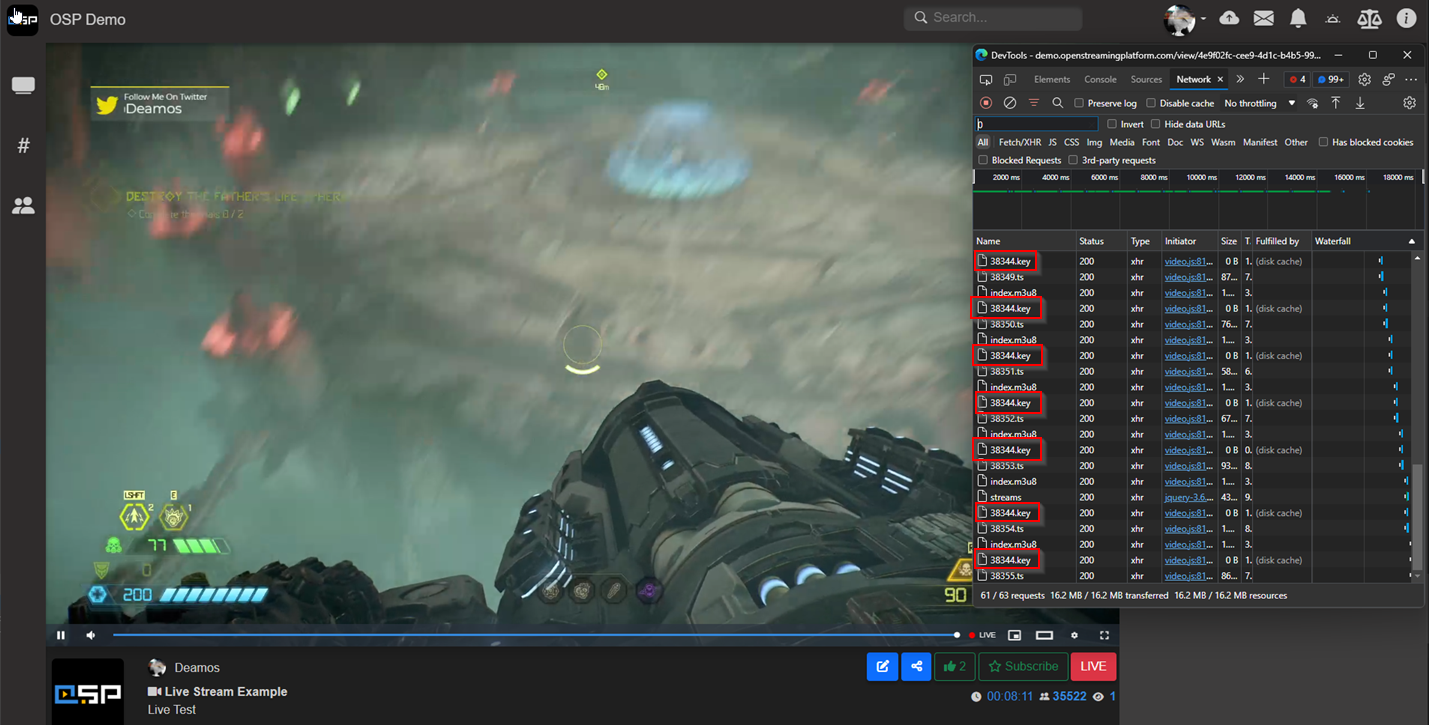Switch to the Sources tab
The image size is (1429, 725).
click(x=1146, y=79)
